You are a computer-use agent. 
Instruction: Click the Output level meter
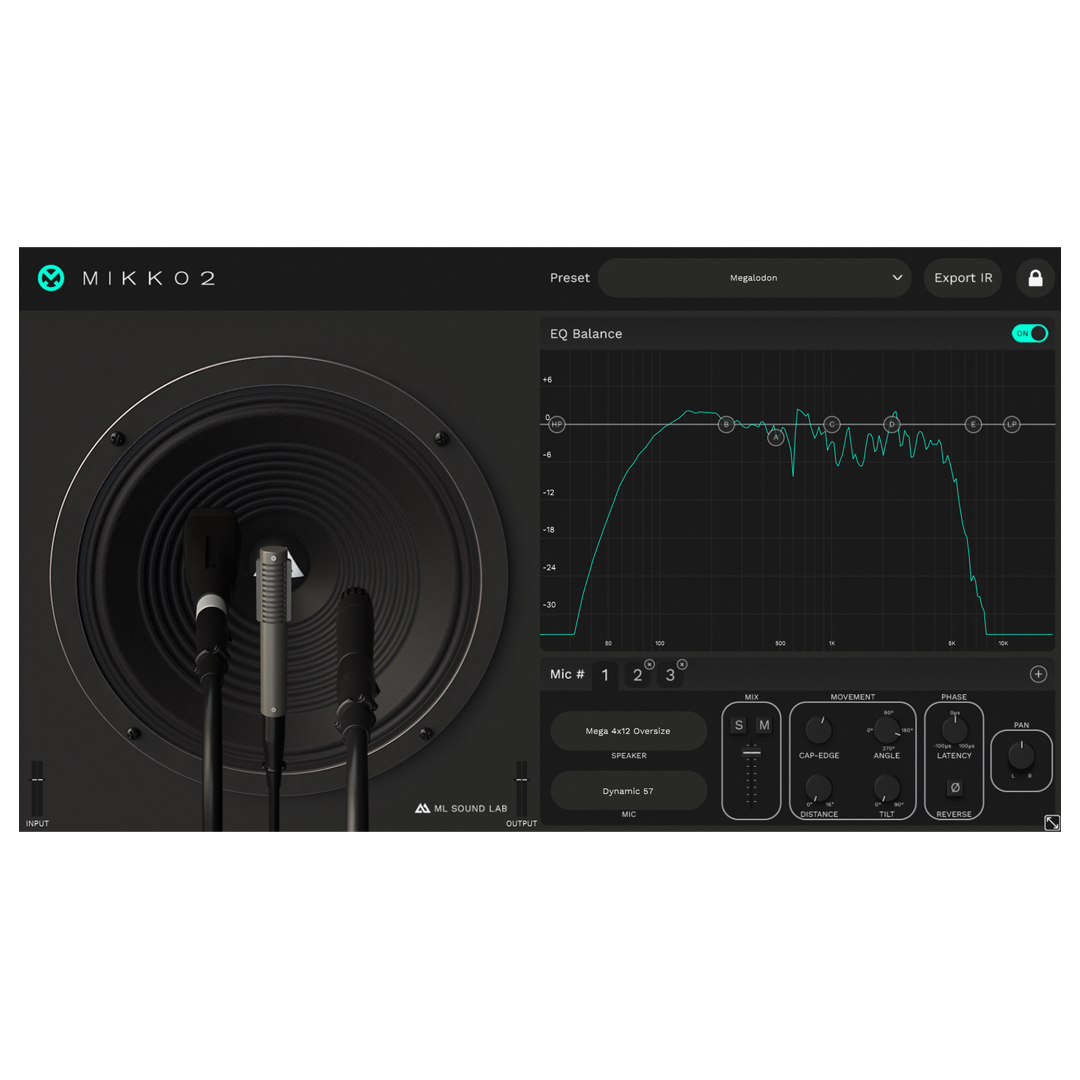522,789
